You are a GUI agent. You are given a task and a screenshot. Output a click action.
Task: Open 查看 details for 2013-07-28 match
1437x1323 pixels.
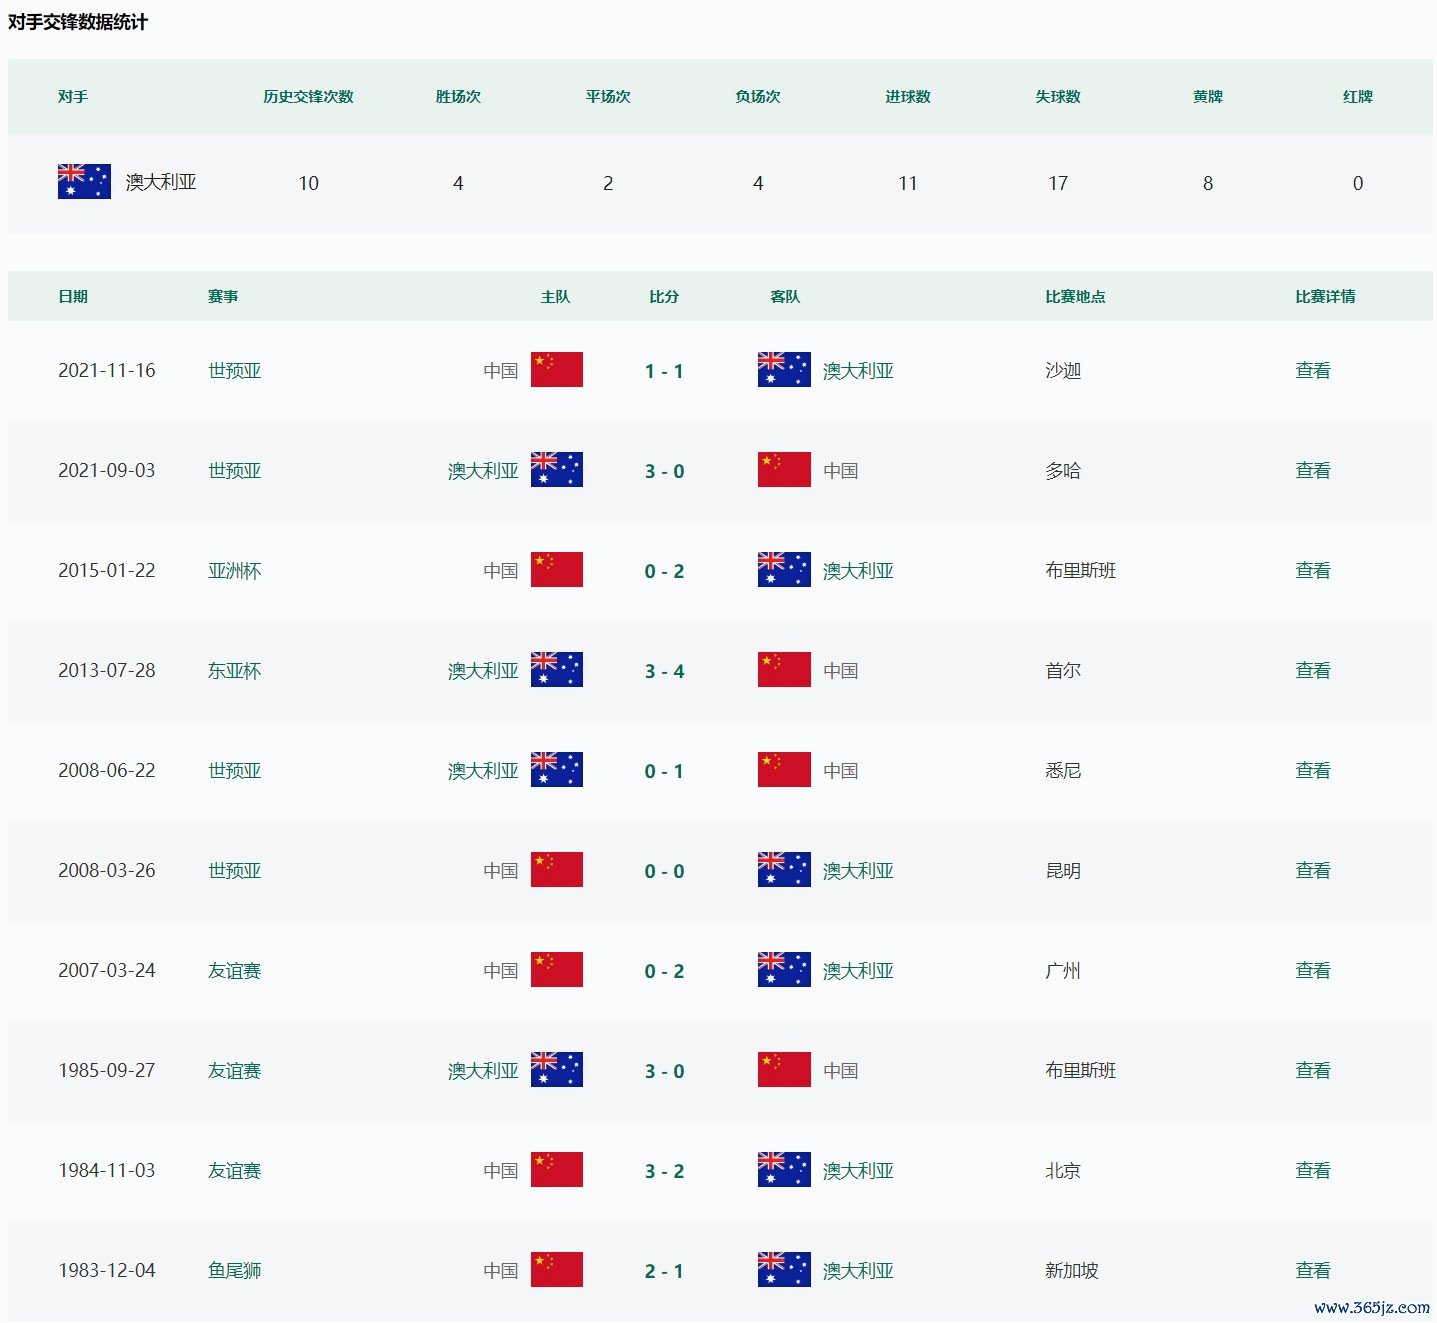pos(1313,671)
